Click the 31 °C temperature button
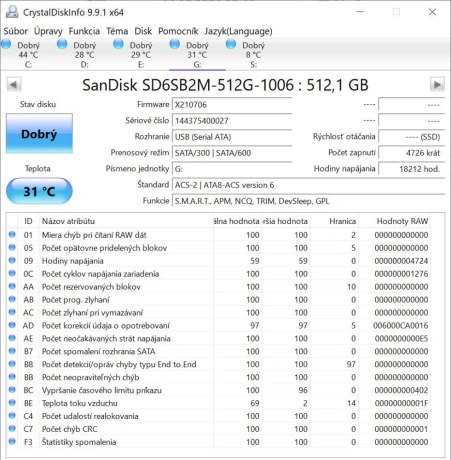This screenshot has height=460, width=451. click(x=39, y=191)
